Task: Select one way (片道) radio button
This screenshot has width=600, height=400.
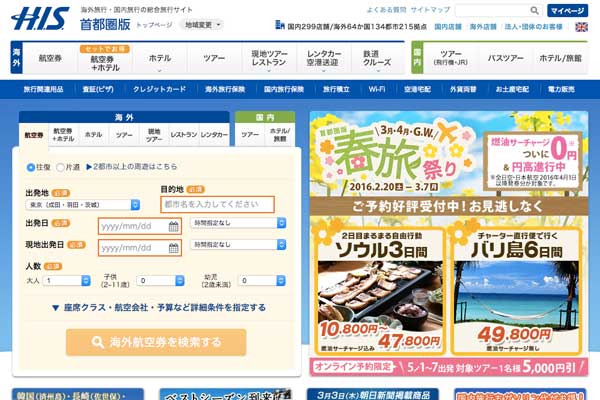Action: (60, 167)
